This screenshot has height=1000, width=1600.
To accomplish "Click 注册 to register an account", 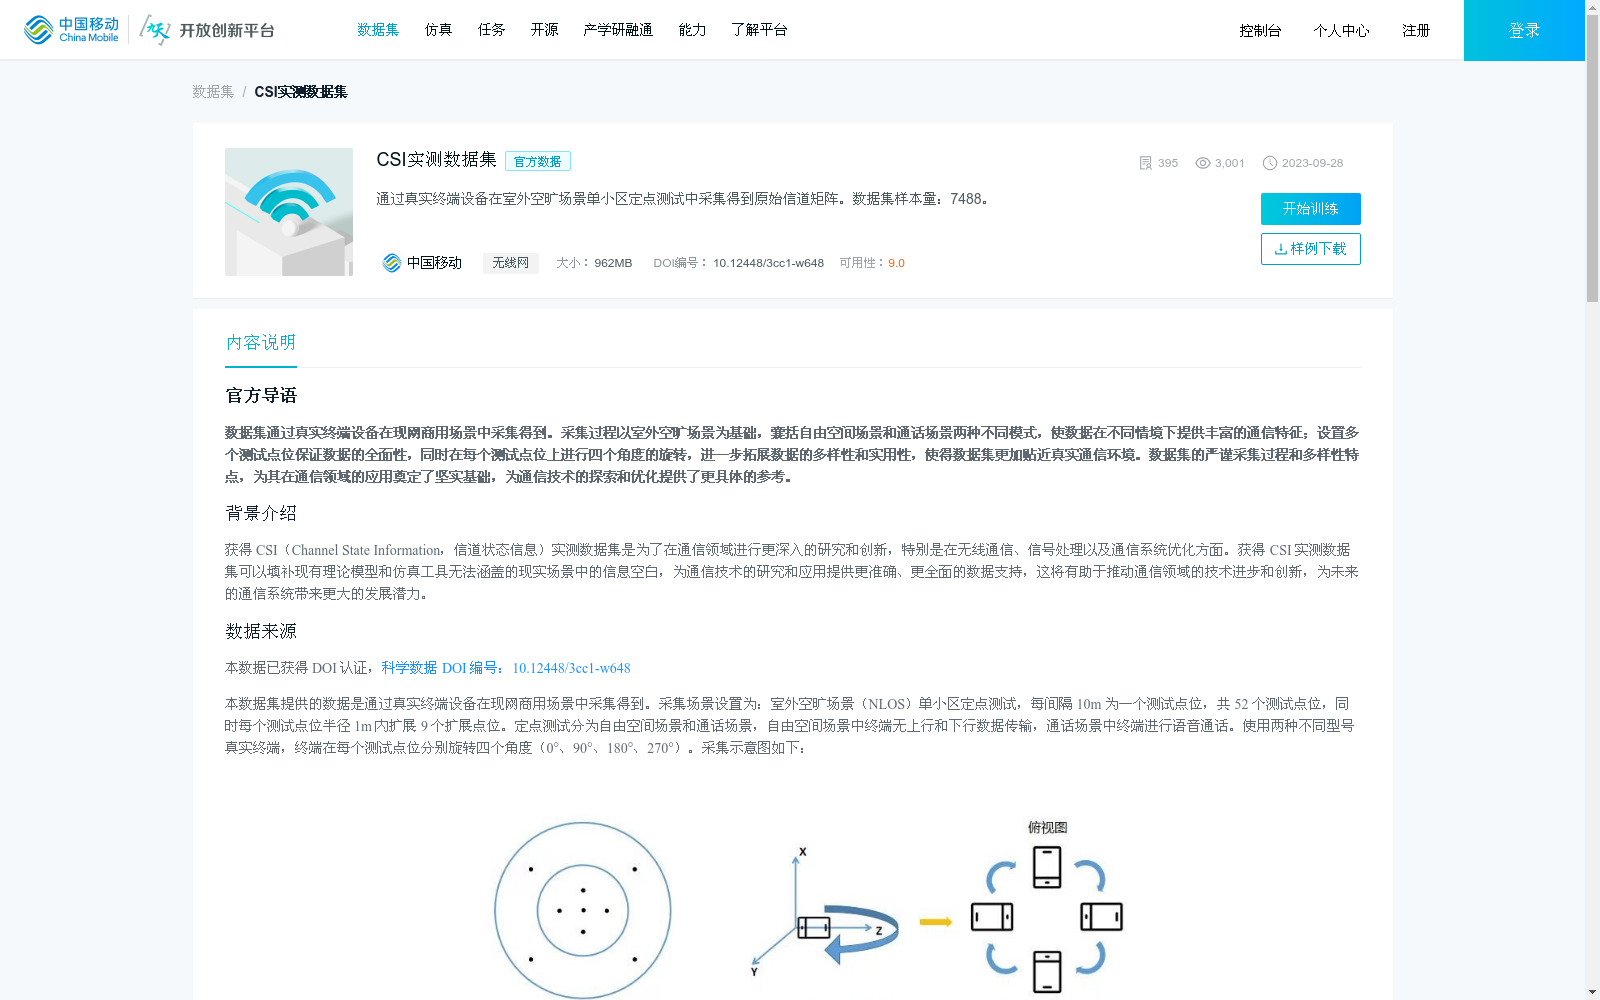I will point(1416,29).
